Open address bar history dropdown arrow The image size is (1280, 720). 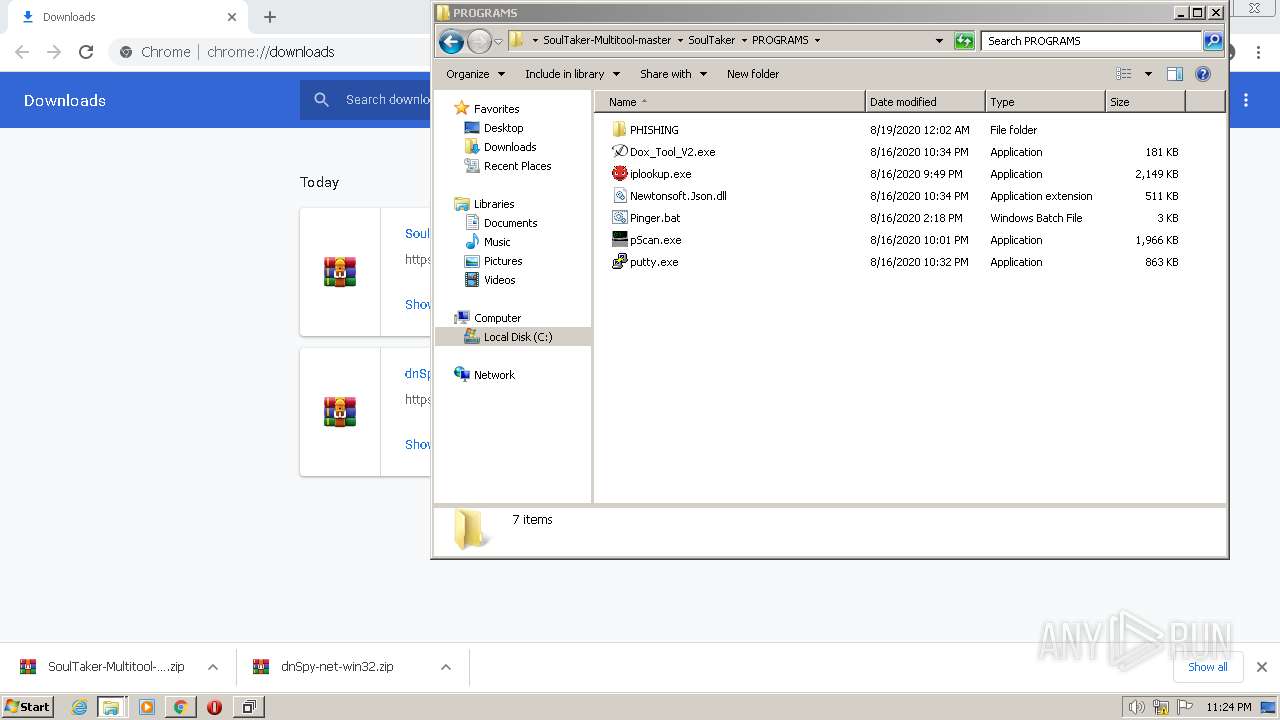click(939, 41)
